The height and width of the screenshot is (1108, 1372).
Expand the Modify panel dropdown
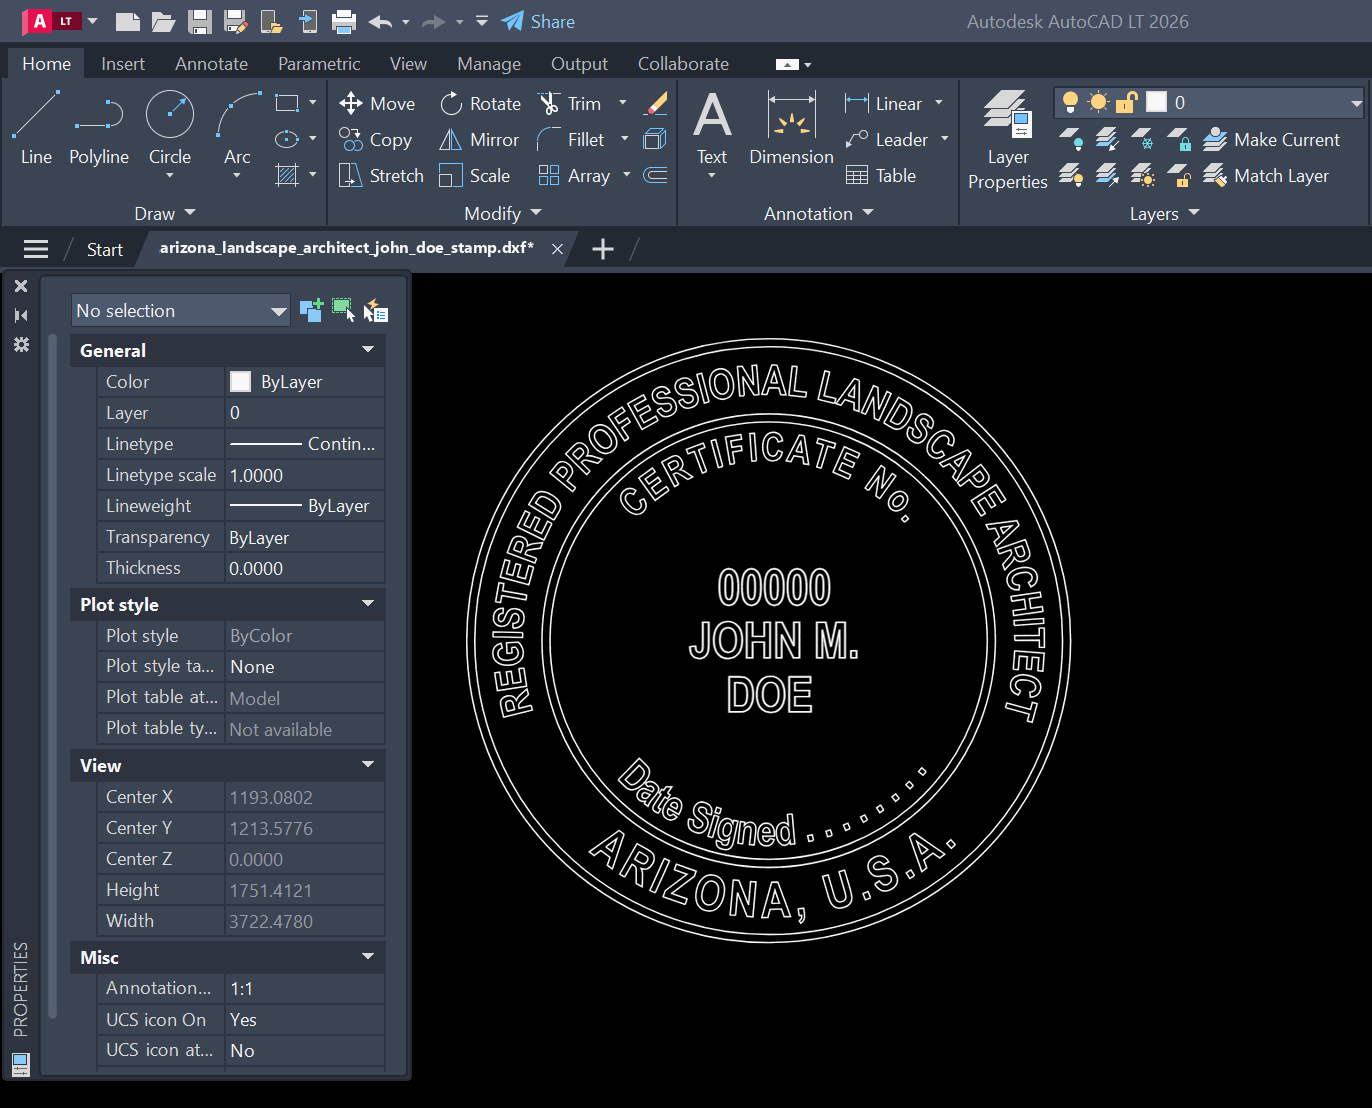[503, 213]
